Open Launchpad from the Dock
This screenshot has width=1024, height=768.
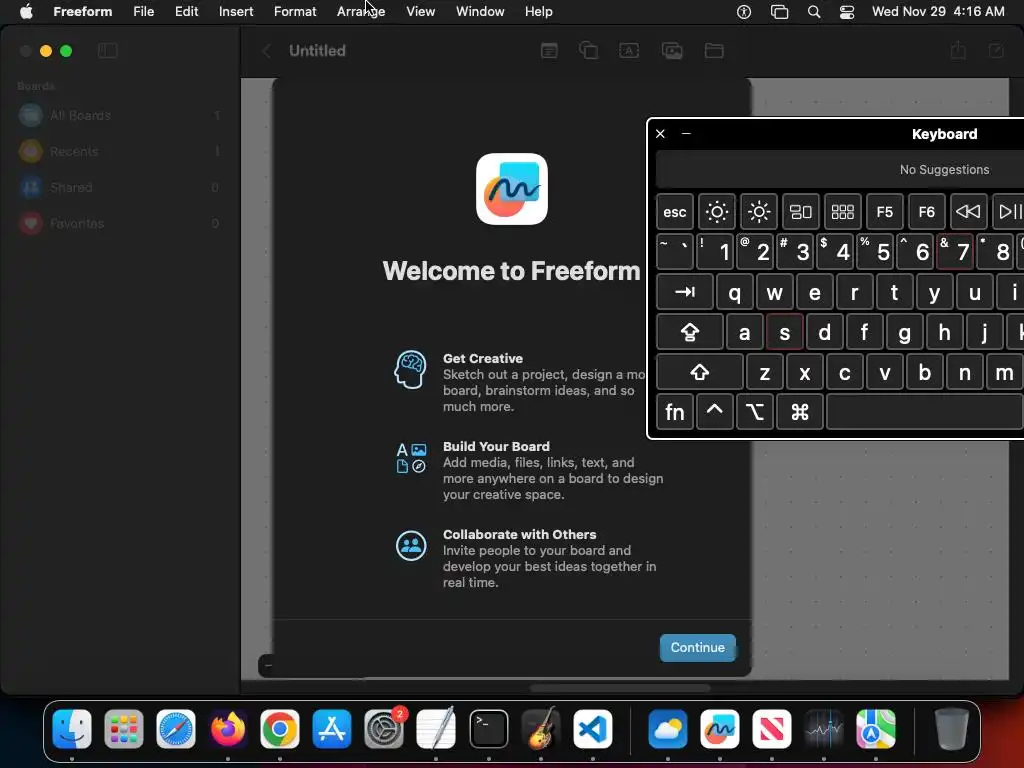pos(123,729)
